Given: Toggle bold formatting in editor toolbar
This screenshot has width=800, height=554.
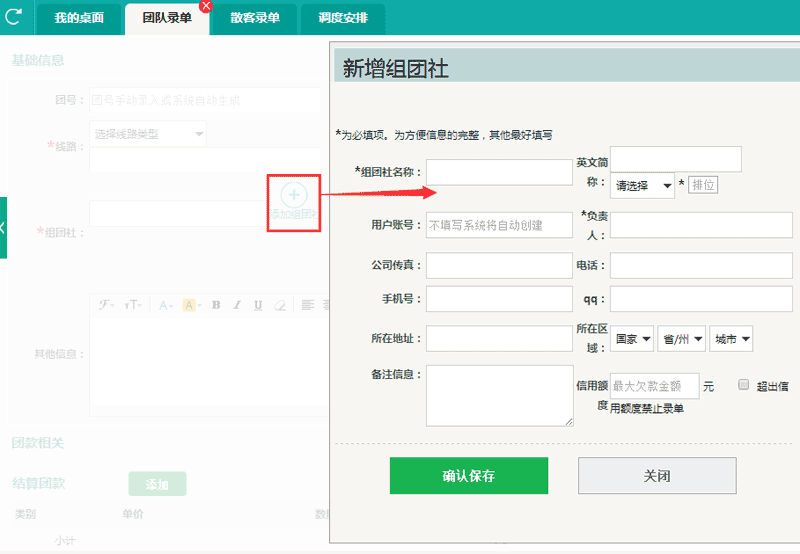Looking at the screenshot, I should point(216,305).
